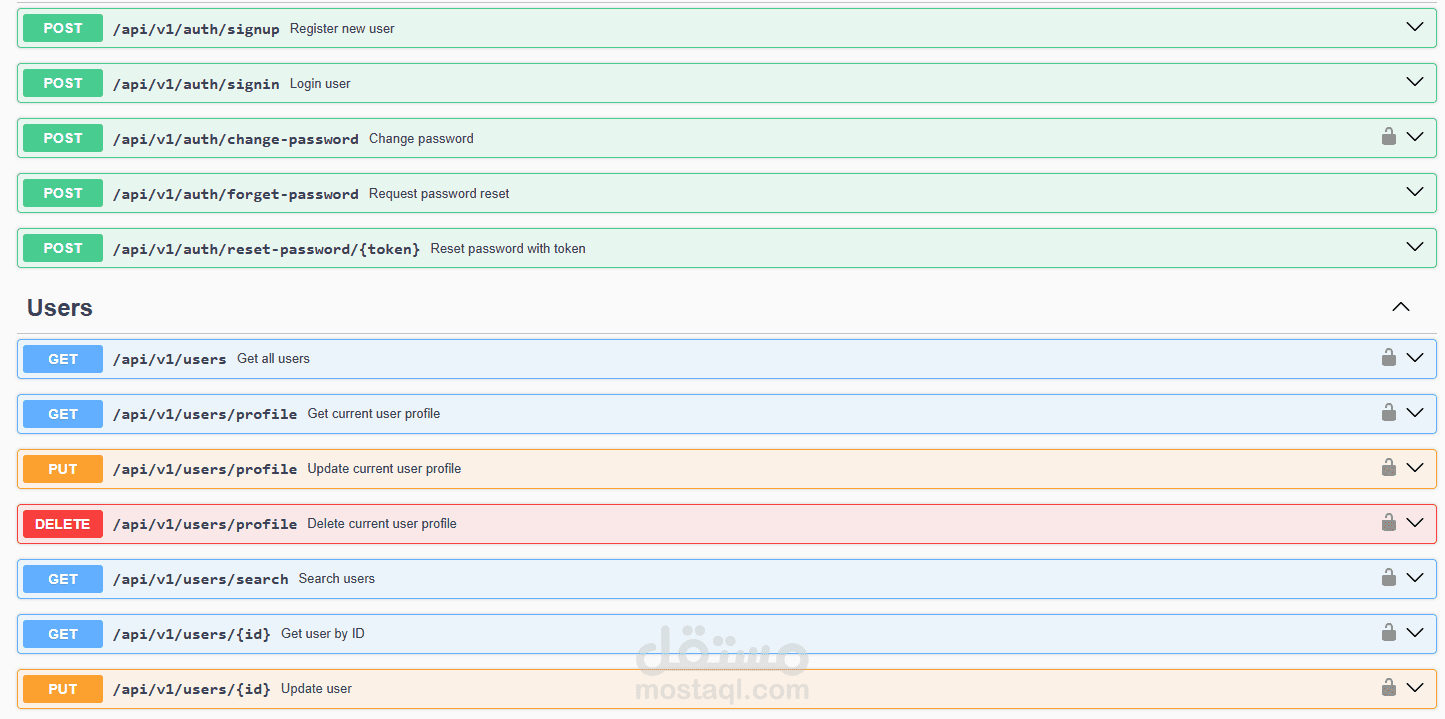The image size is (1445, 719).
Task: Expand the signin endpoint chevron
Action: (x=1415, y=82)
